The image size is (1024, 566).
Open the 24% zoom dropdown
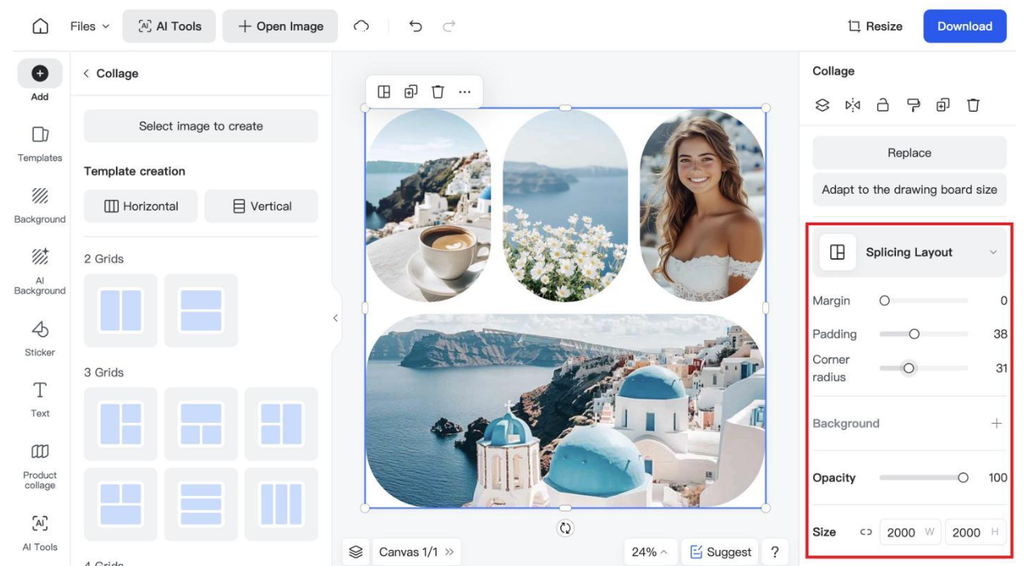coord(649,552)
